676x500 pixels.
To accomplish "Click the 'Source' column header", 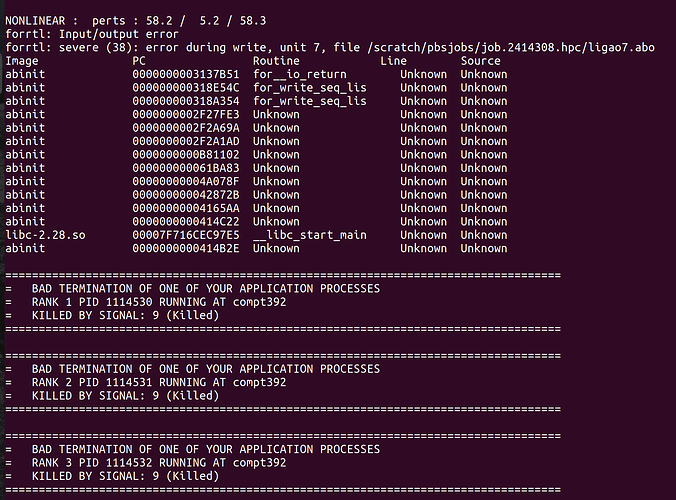I will [x=480, y=61].
